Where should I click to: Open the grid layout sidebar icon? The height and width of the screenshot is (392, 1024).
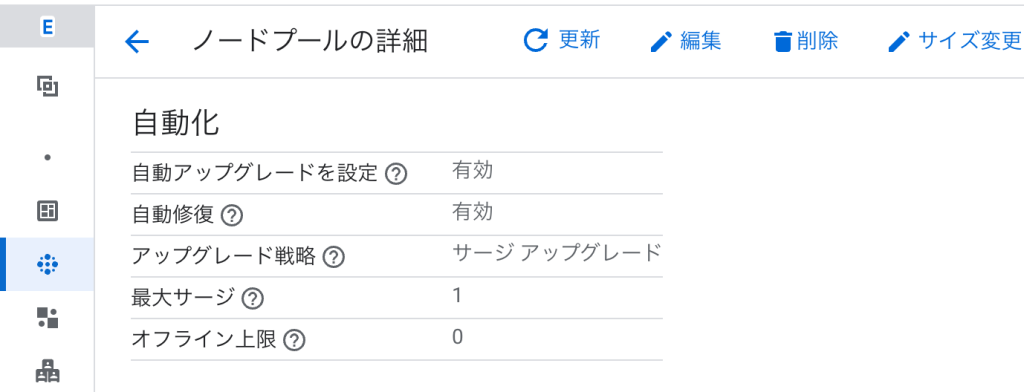pos(47,210)
